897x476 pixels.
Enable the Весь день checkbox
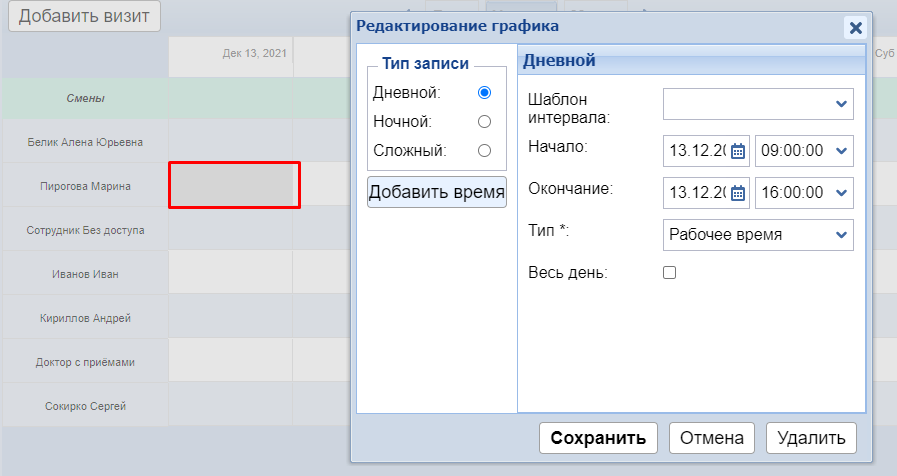(670, 272)
